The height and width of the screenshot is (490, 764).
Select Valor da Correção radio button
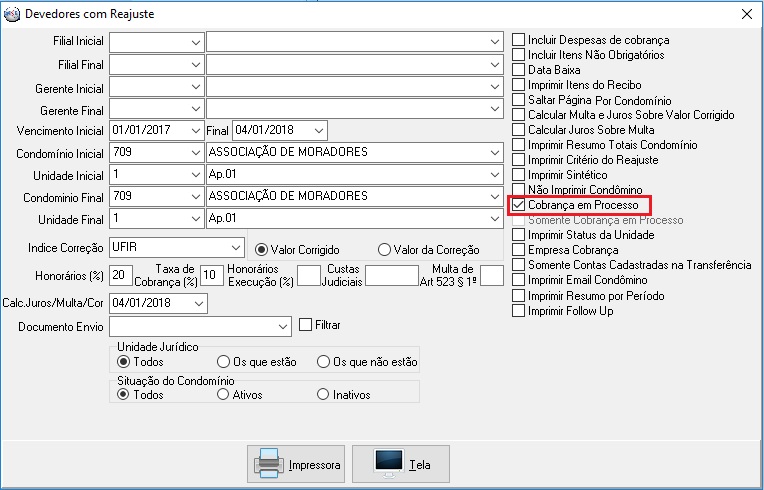(384, 249)
